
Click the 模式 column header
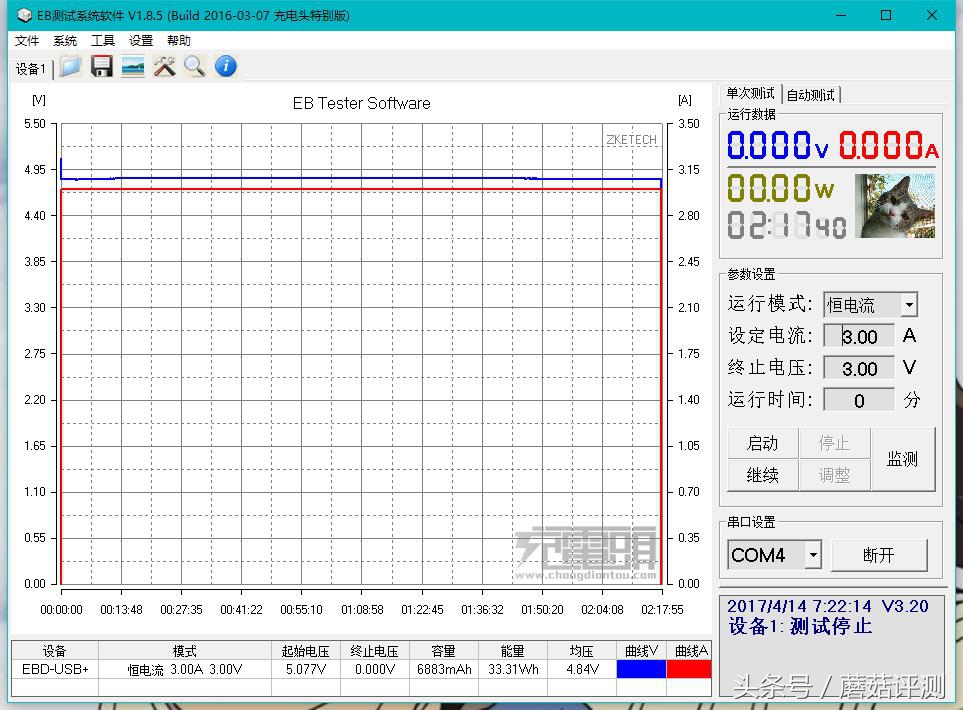tap(185, 651)
